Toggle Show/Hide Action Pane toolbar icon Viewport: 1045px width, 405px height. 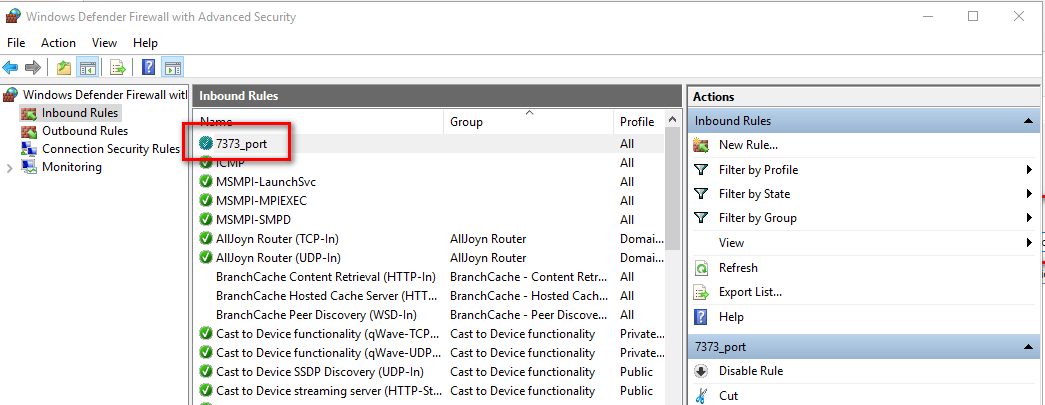pyautogui.click(x=173, y=67)
